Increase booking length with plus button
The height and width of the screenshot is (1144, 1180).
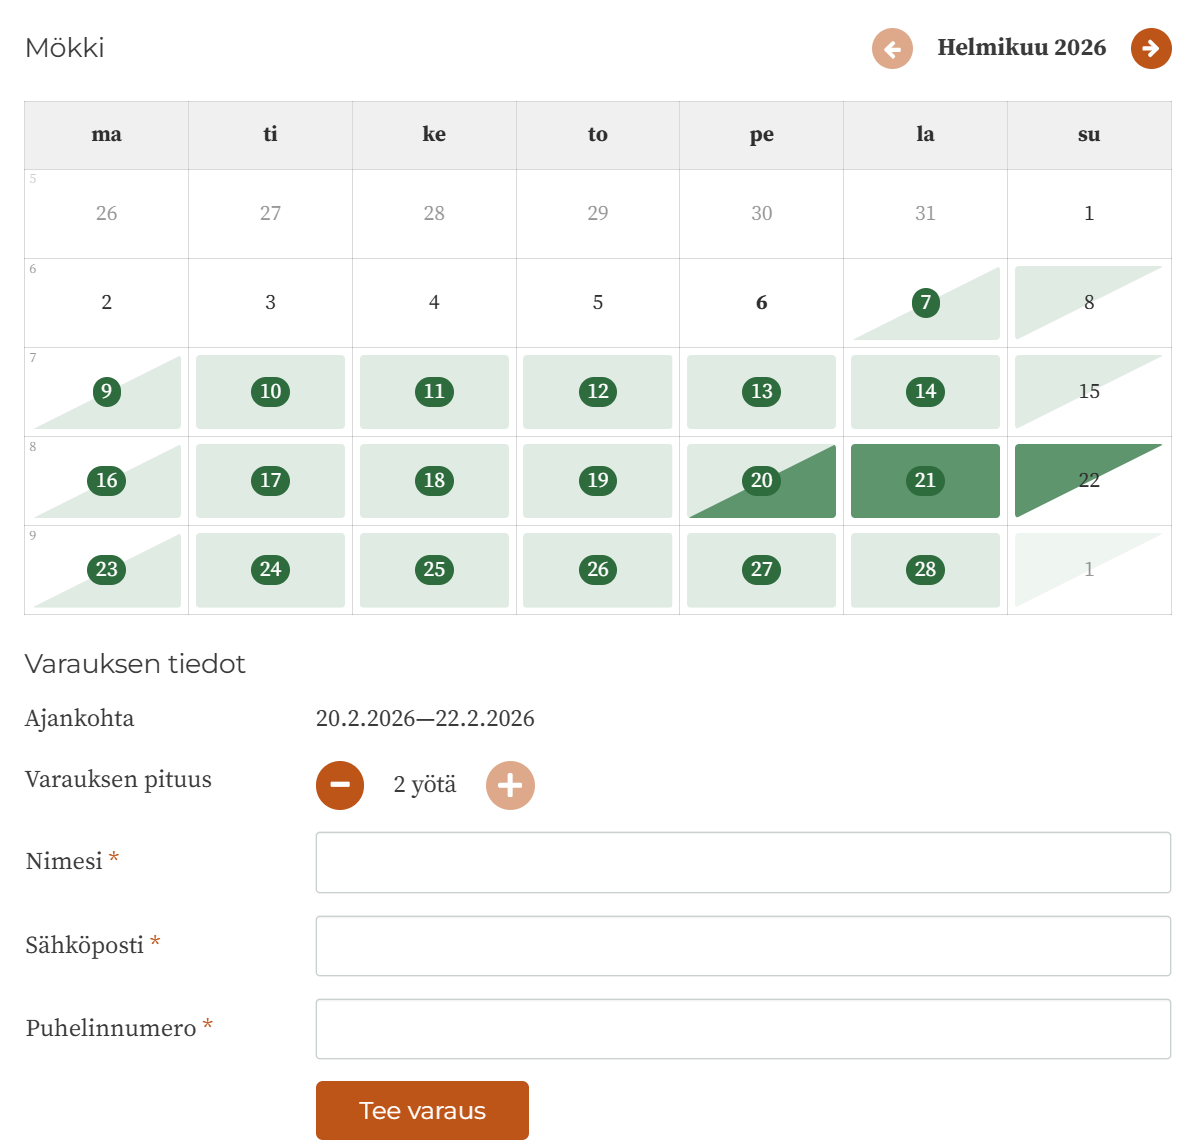(510, 785)
